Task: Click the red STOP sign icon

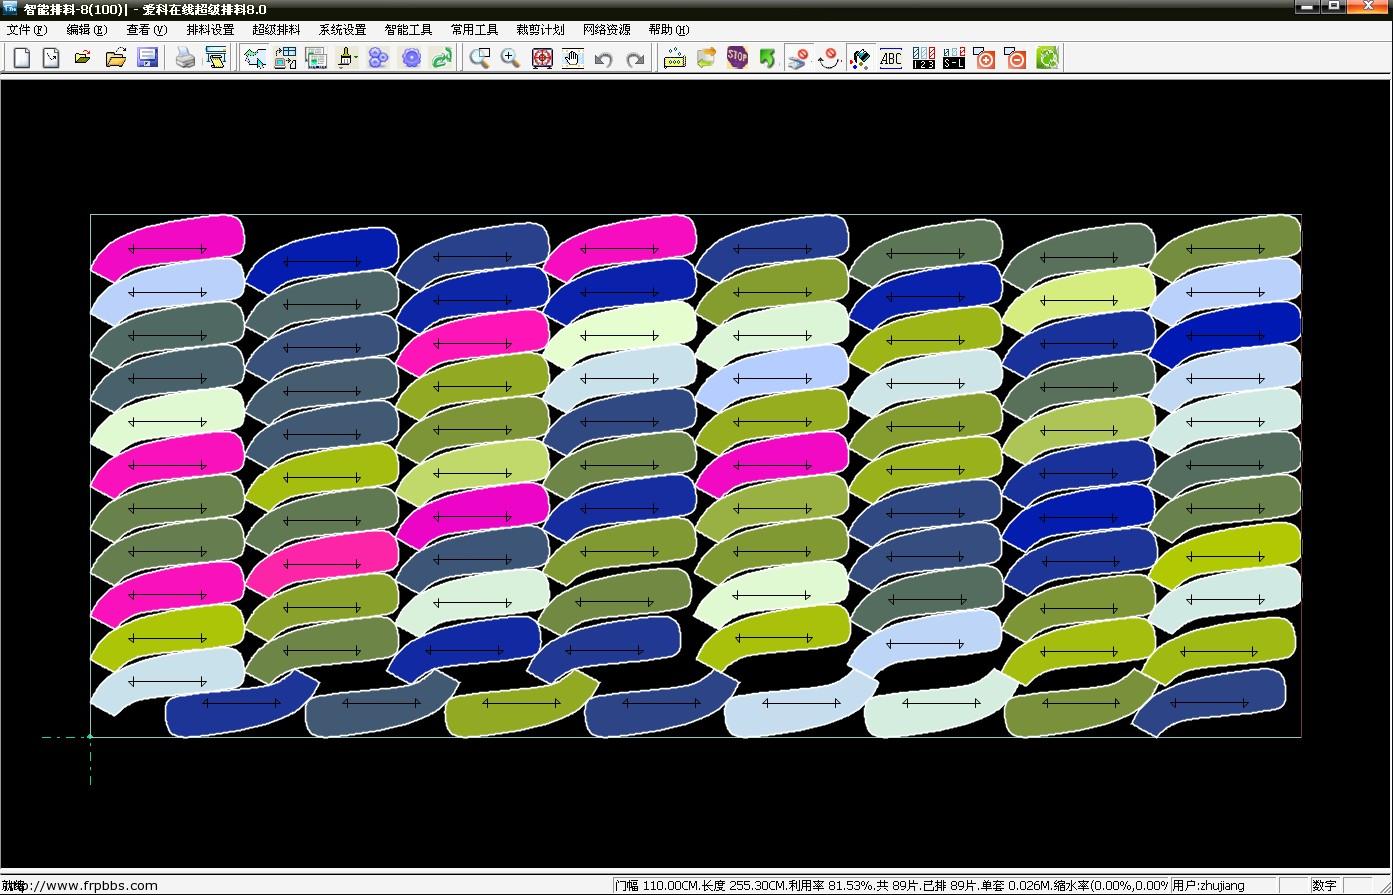Action: [x=737, y=58]
